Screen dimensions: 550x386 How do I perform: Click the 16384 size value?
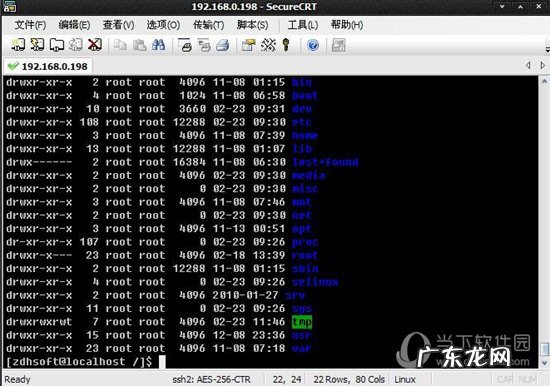click(x=189, y=162)
